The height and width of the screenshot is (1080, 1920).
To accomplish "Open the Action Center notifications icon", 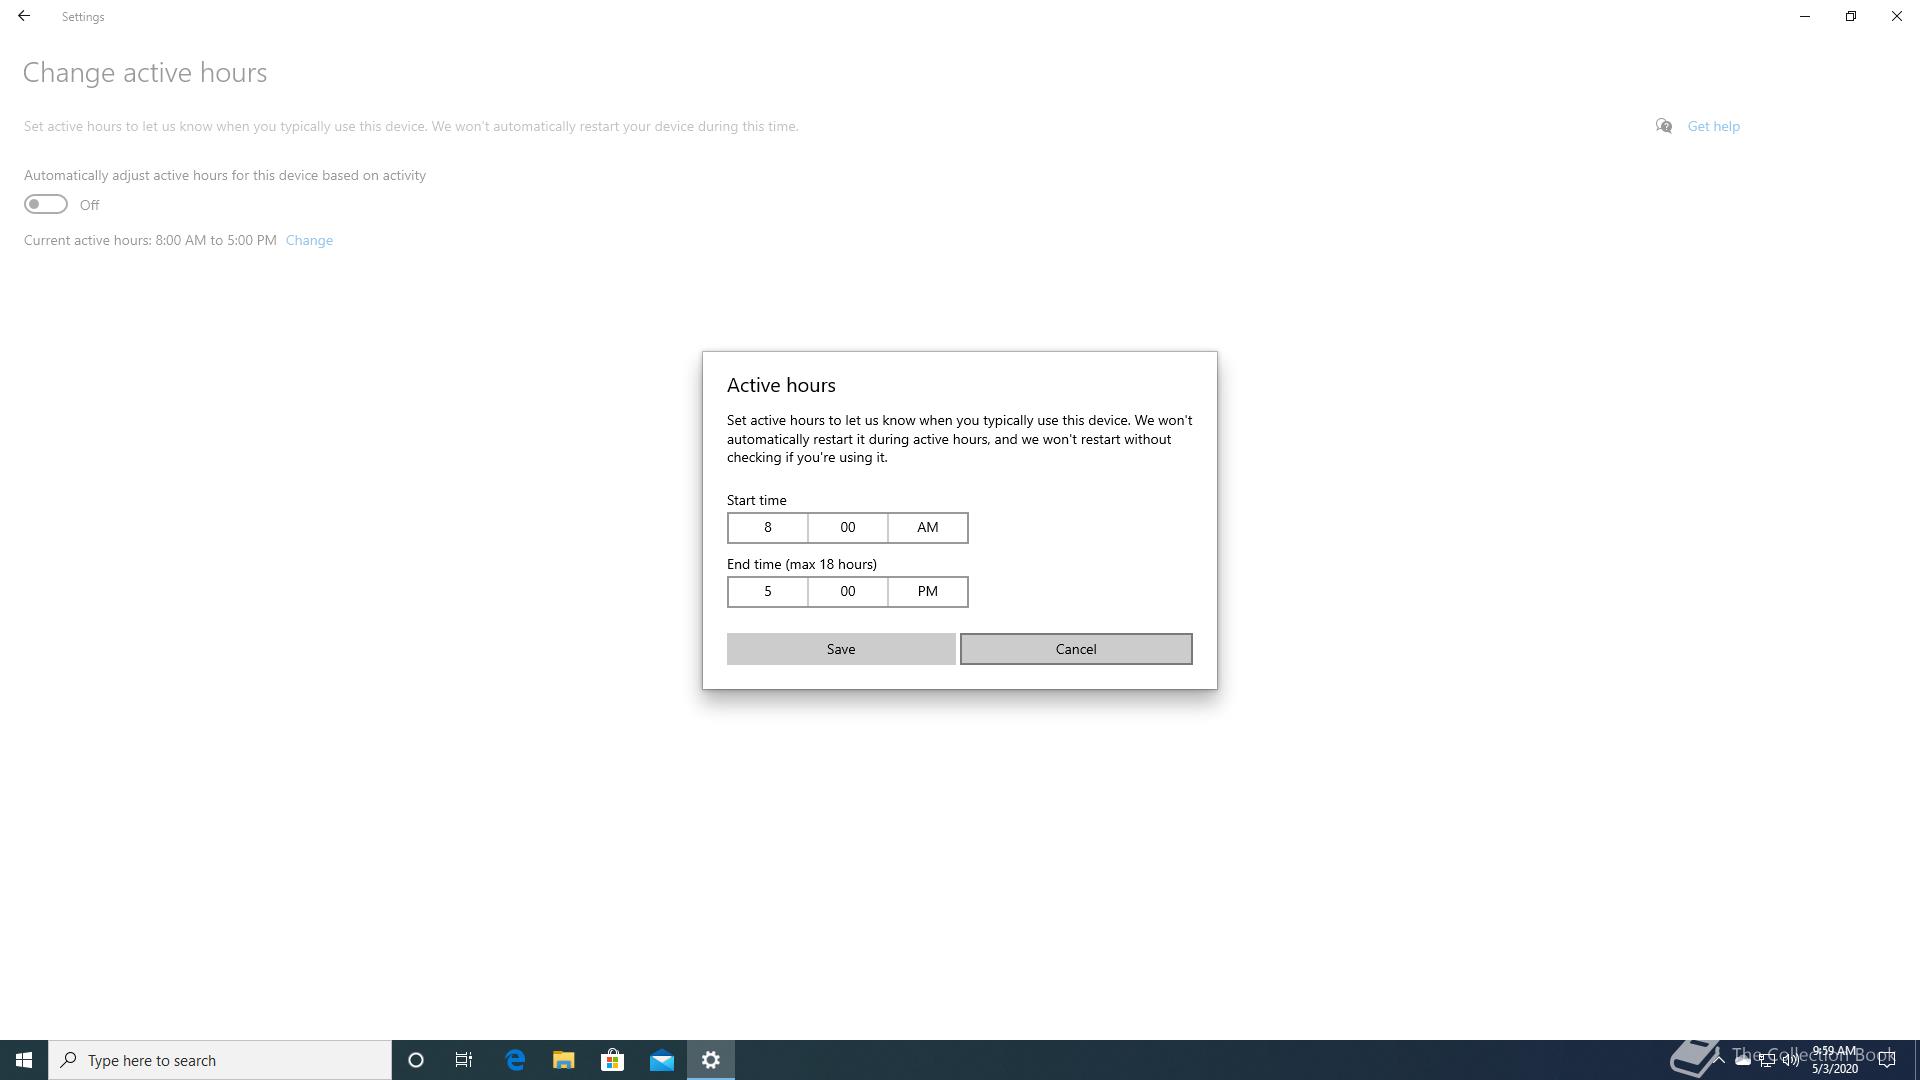I will (x=1887, y=1060).
